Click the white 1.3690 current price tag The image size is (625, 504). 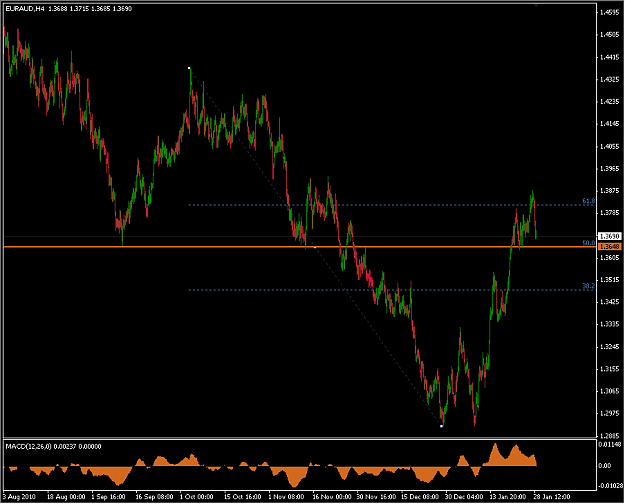coord(610,236)
